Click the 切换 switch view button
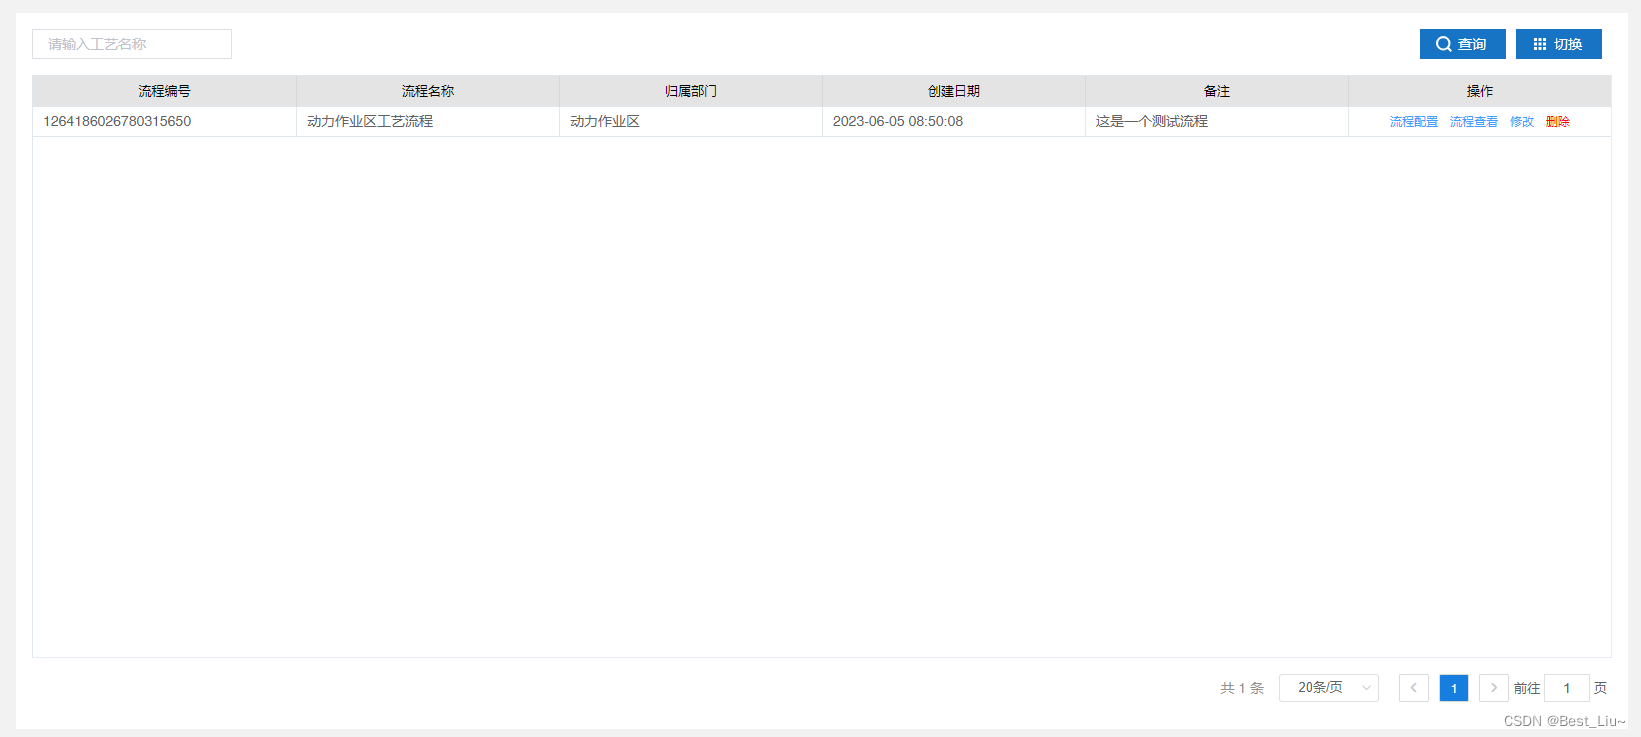The image size is (1641, 737). 1558,44
